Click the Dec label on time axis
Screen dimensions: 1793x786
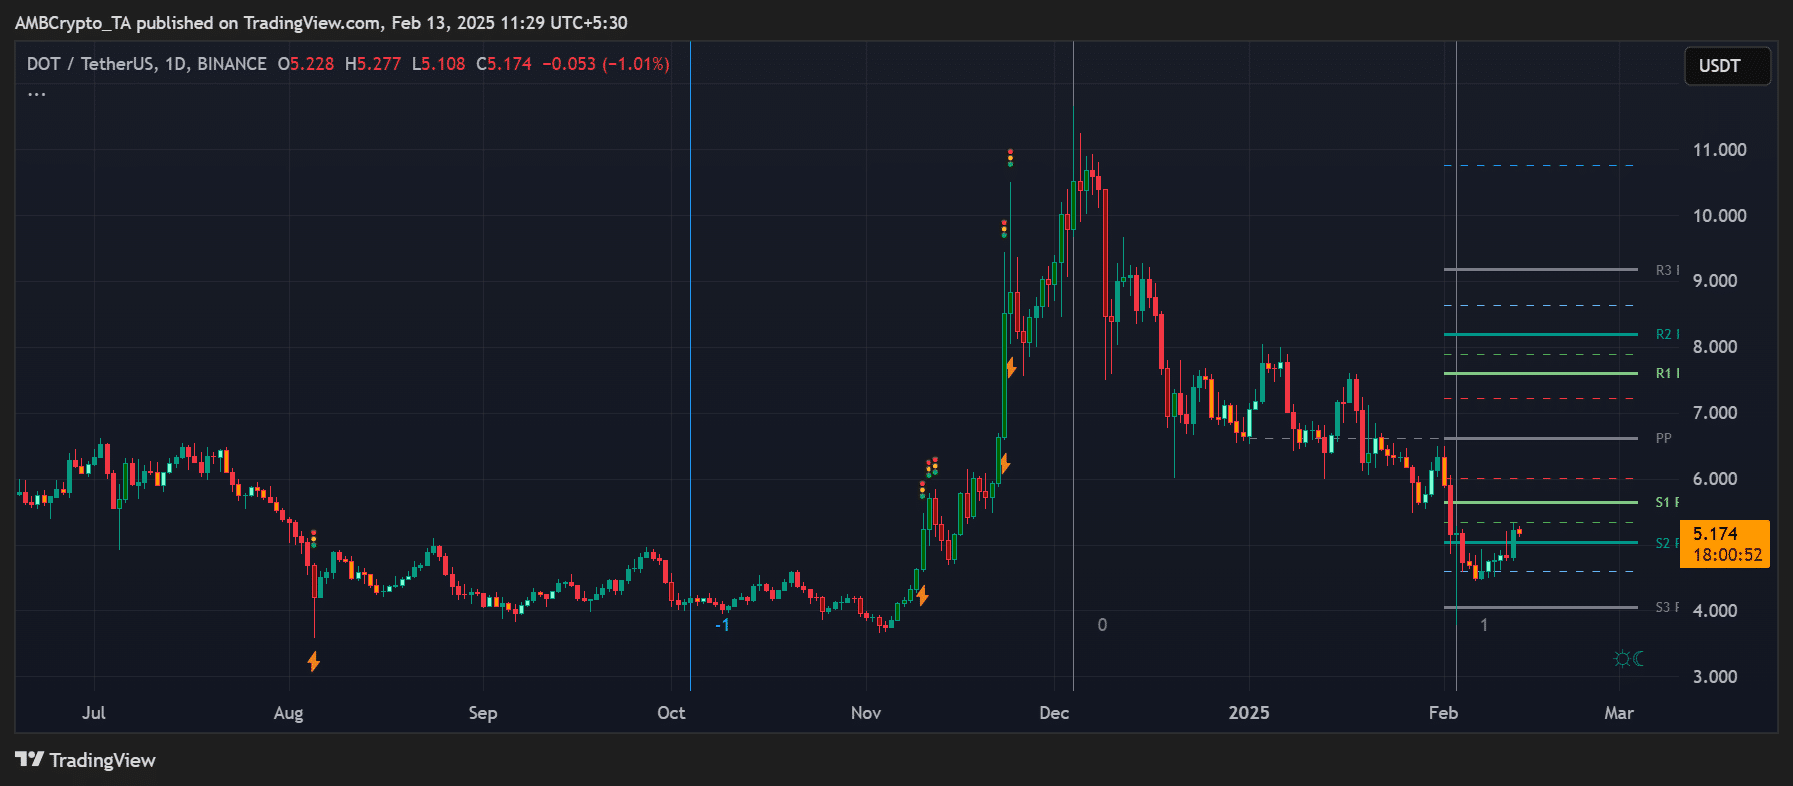(1054, 713)
